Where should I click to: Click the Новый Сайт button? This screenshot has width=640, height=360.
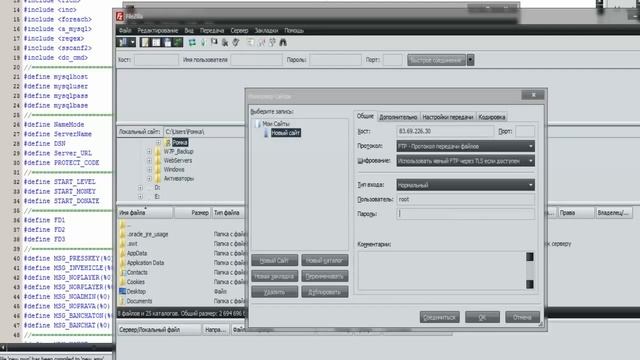coord(274,260)
